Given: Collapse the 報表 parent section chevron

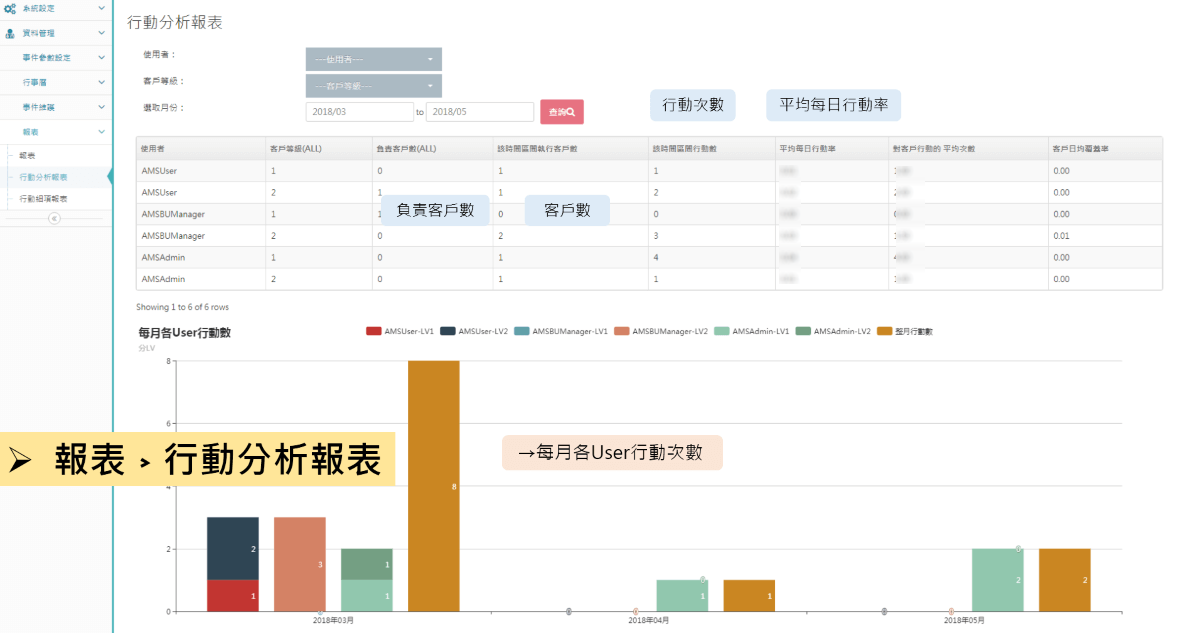Looking at the screenshot, I should [x=101, y=132].
